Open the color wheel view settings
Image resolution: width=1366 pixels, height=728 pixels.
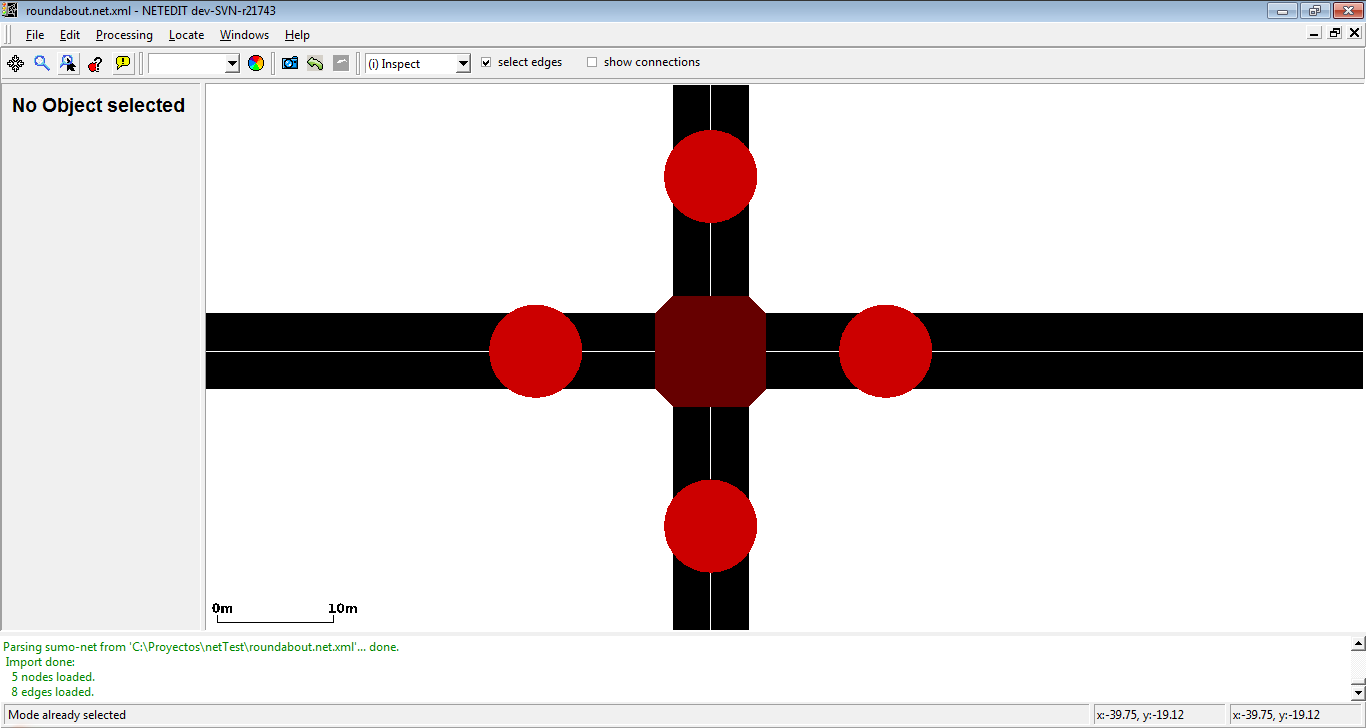pos(256,63)
